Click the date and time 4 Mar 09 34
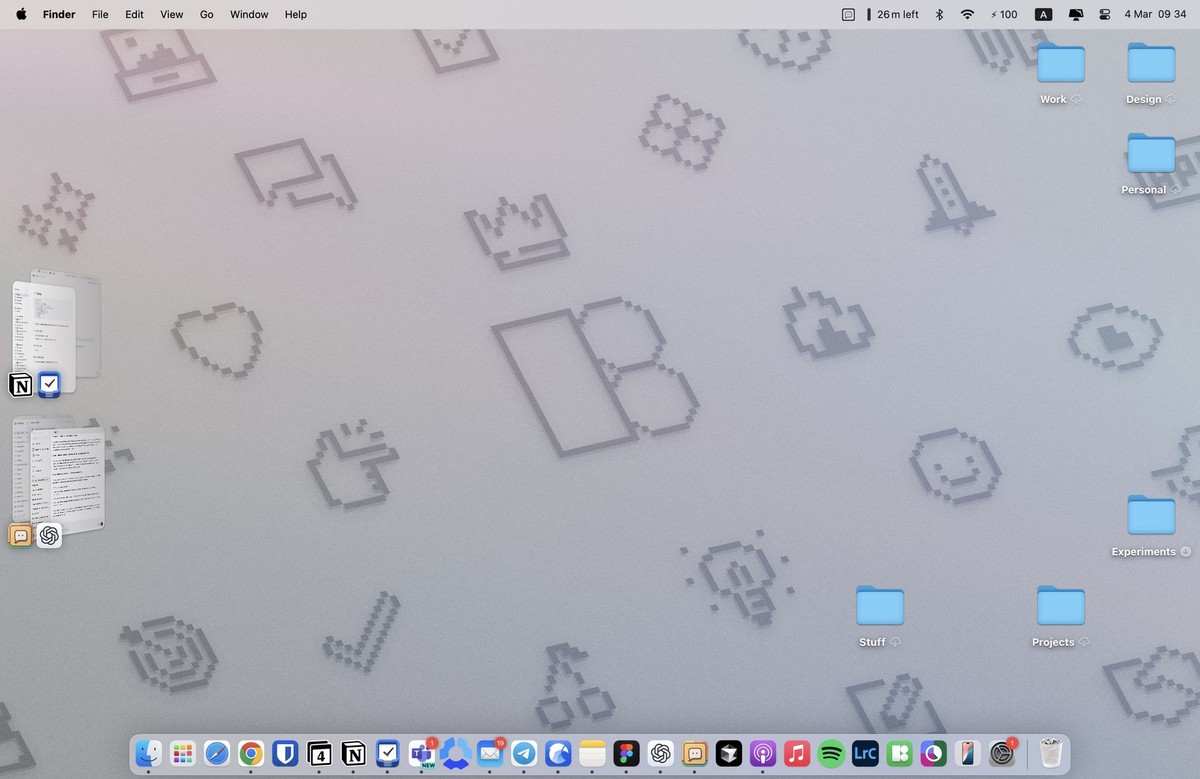The width and height of the screenshot is (1200, 779). [x=1155, y=14]
